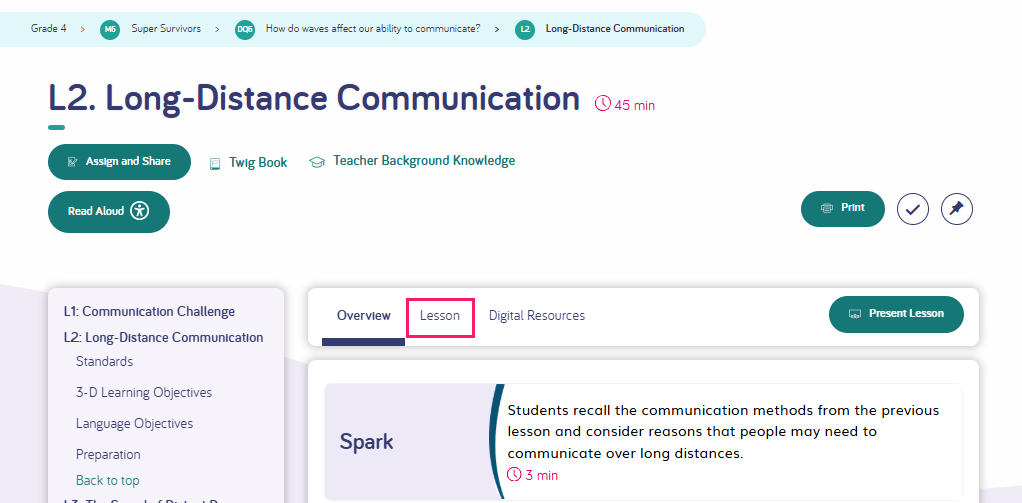1022x503 pixels.
Task: Click the clock icon beside 45 min
Action: coord(603,104)
